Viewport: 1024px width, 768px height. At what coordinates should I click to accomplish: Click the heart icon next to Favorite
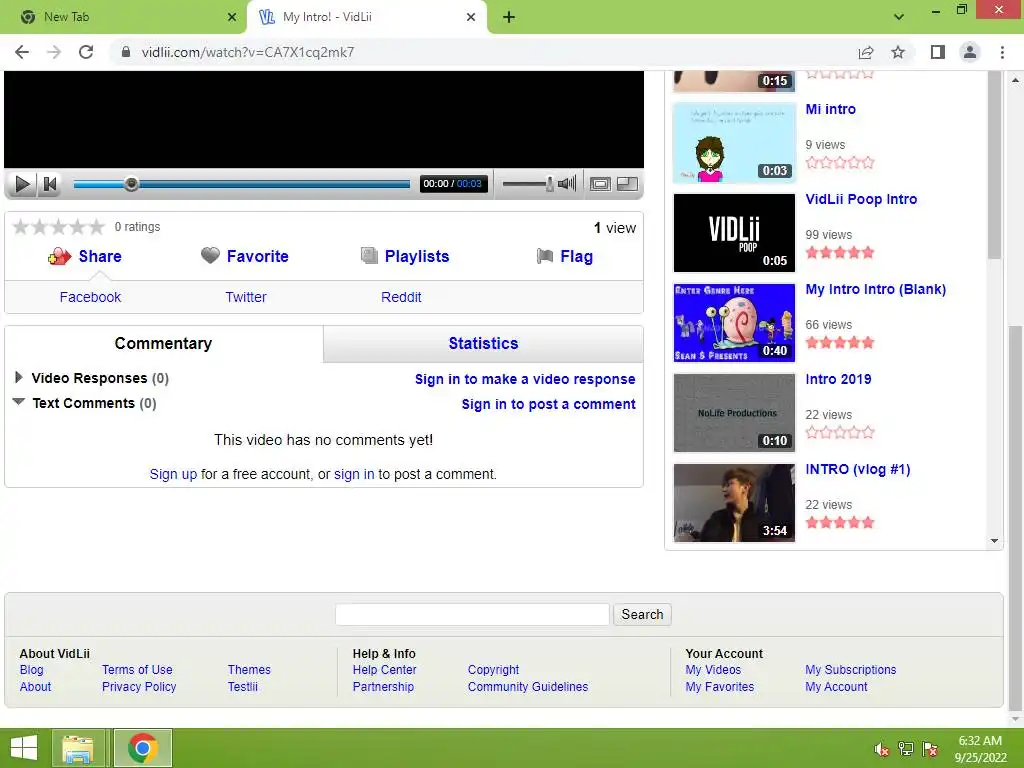[x=210, y=255]
